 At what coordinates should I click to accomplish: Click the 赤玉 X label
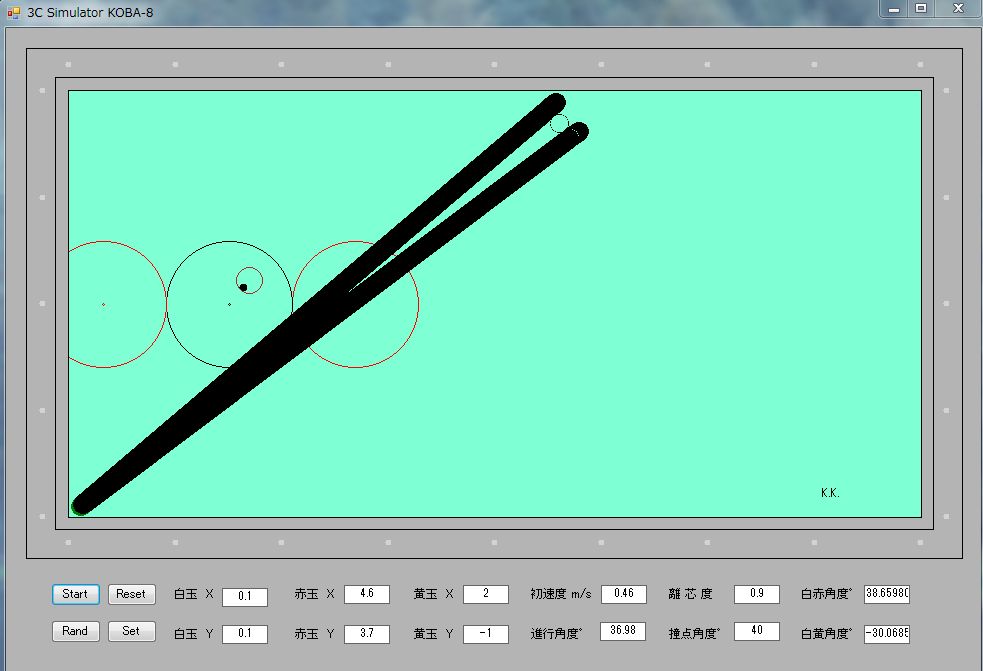[315, 594]
